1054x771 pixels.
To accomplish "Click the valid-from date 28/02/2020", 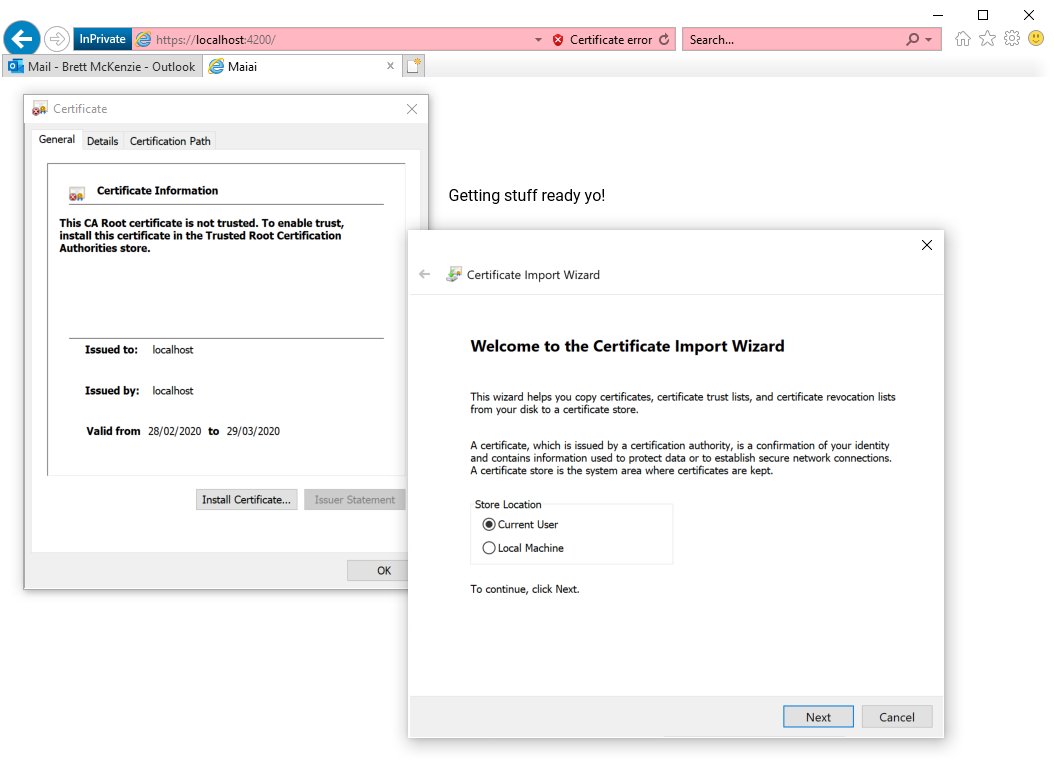I will [x=174, y=431].
